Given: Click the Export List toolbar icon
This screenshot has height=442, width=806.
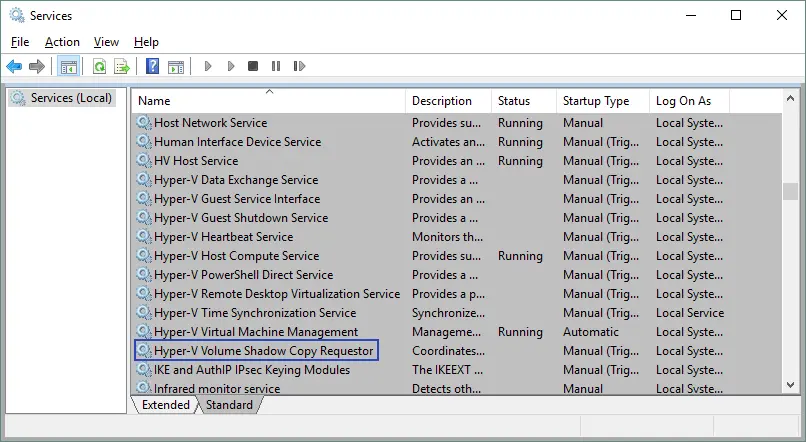Looking at the screenshot, I should [x=122, y=66].
